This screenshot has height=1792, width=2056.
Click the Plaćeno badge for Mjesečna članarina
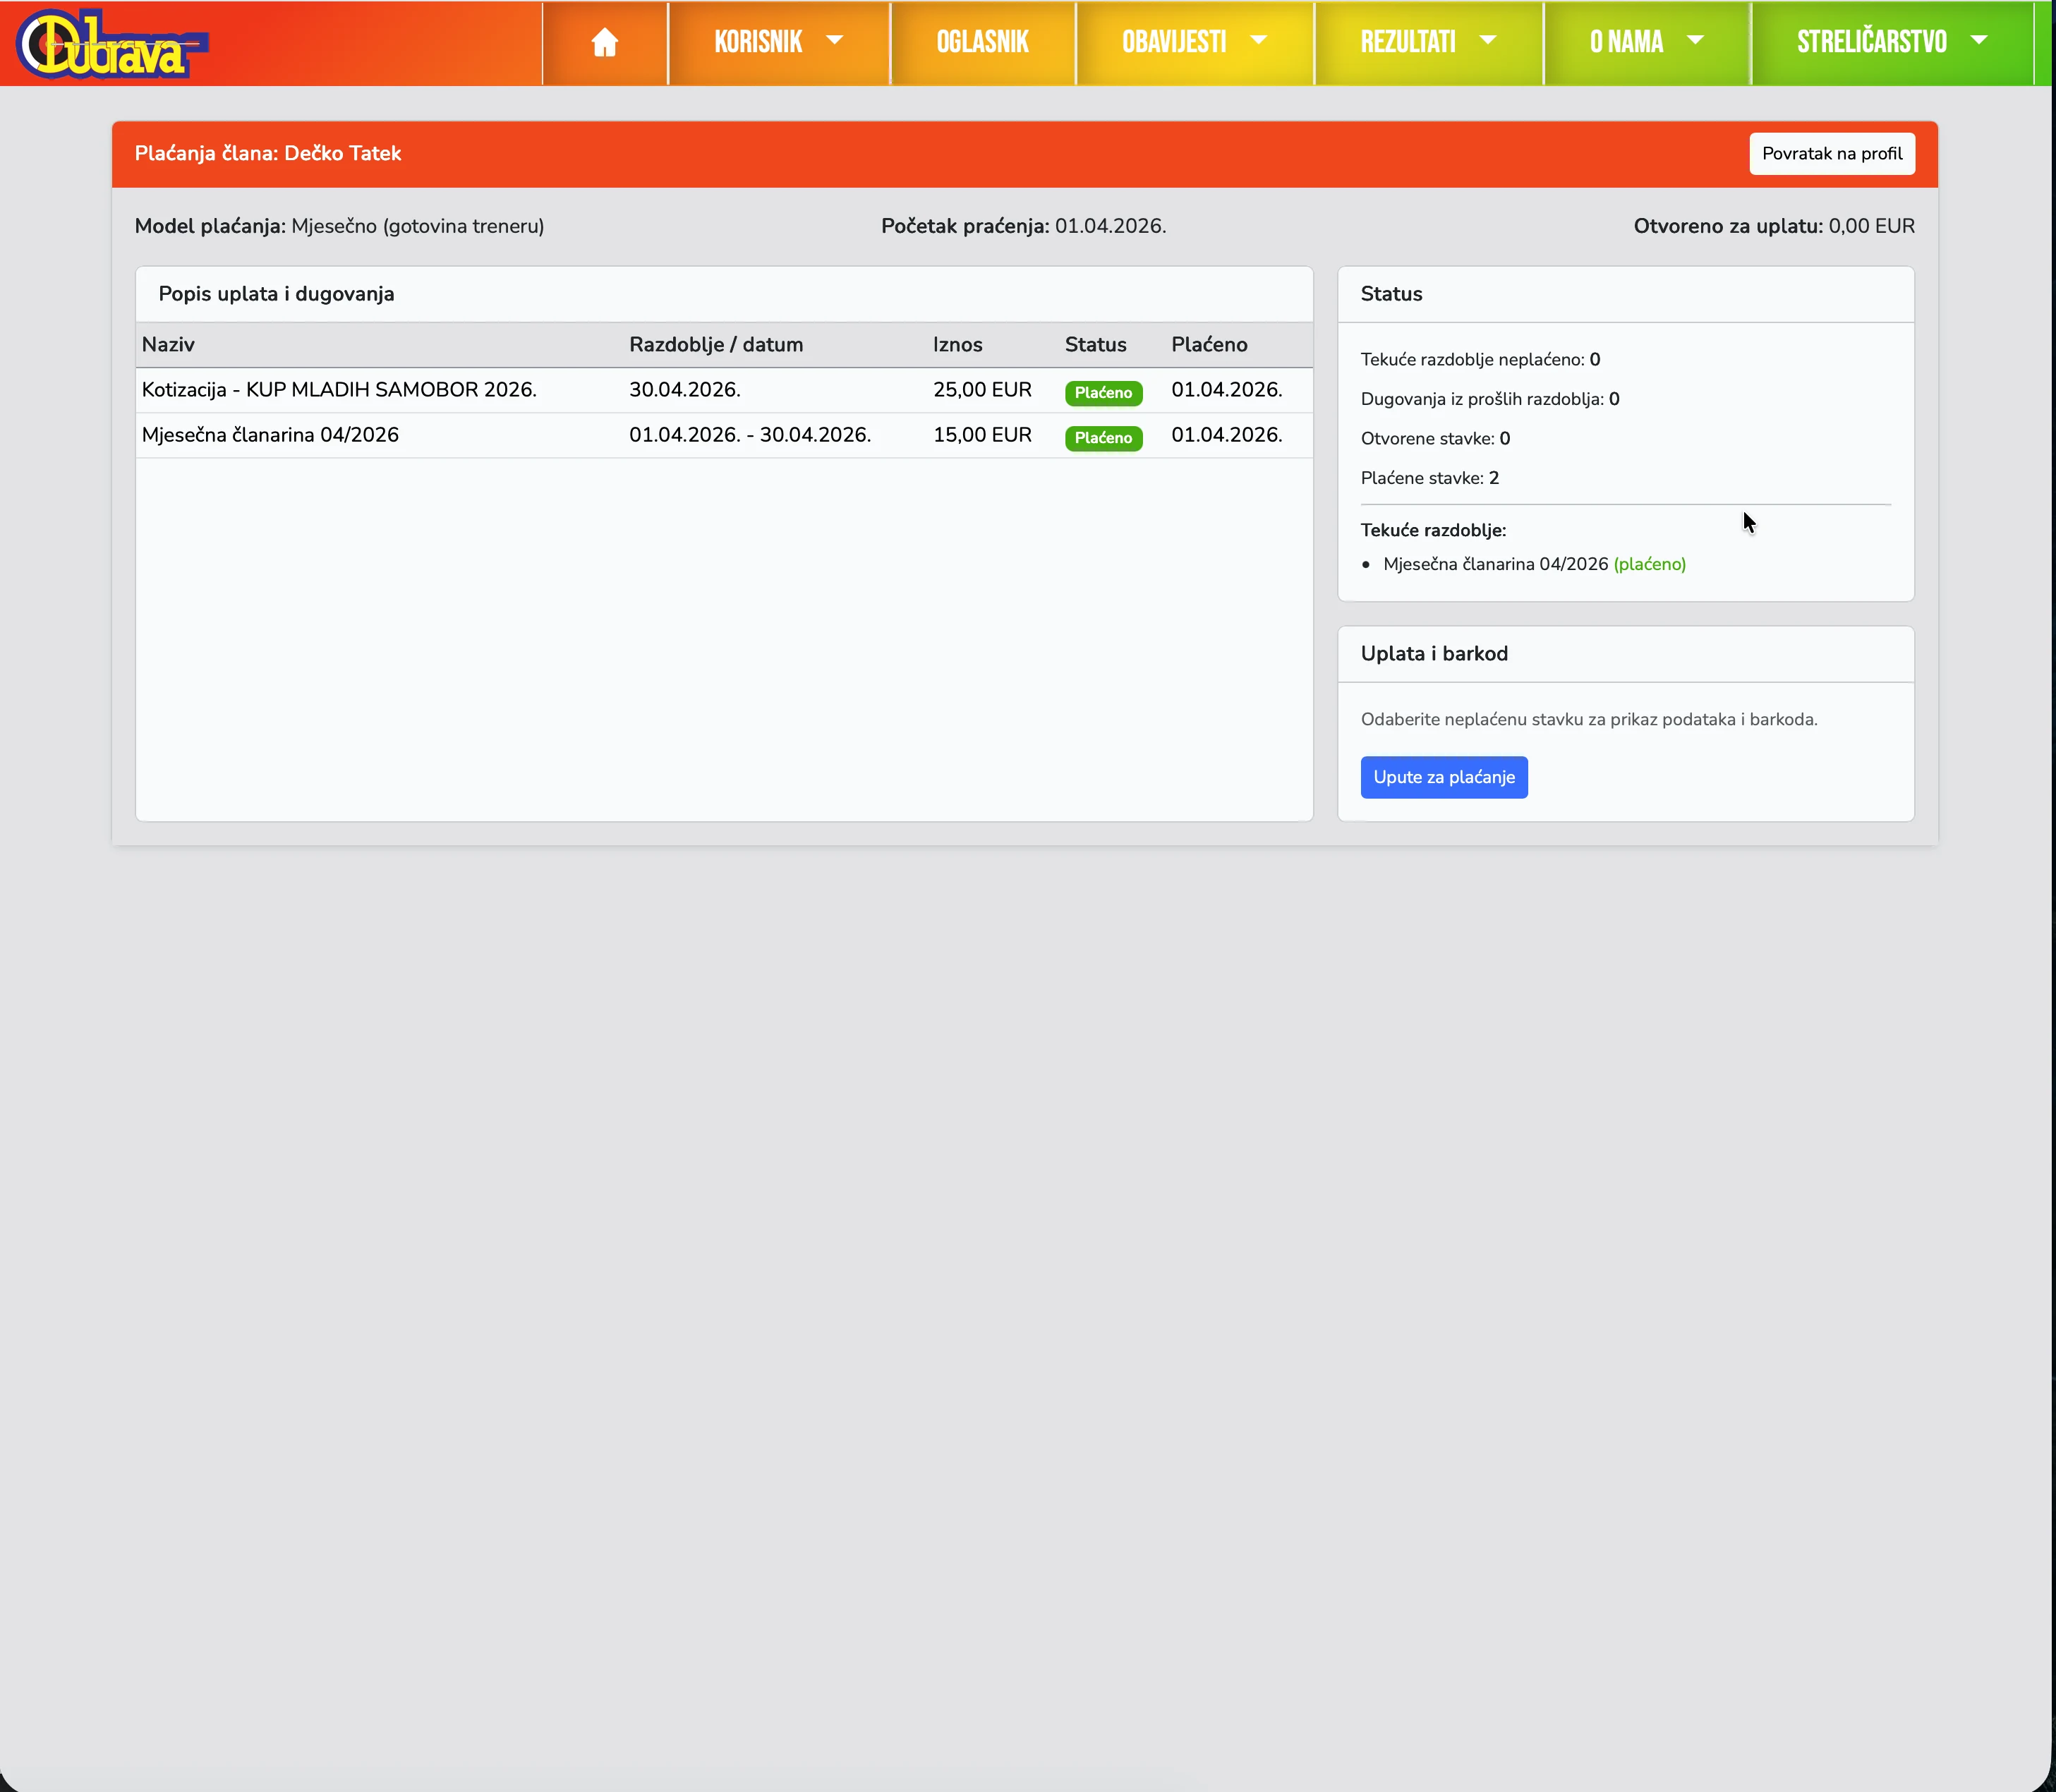tap(1102, 438)
